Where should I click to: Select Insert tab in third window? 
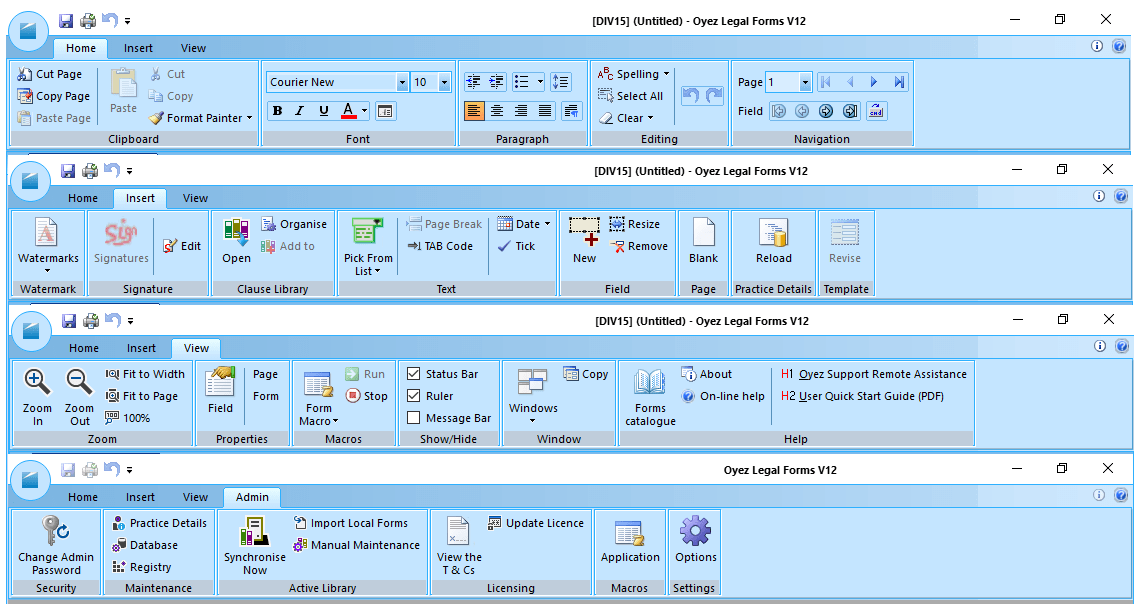tap(141, 348)
